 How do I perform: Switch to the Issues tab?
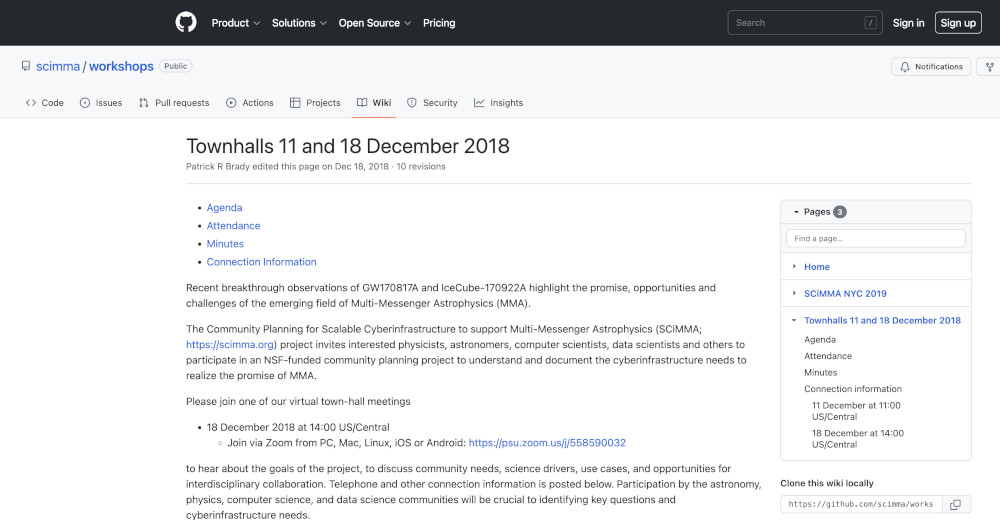tap(101, 103)
